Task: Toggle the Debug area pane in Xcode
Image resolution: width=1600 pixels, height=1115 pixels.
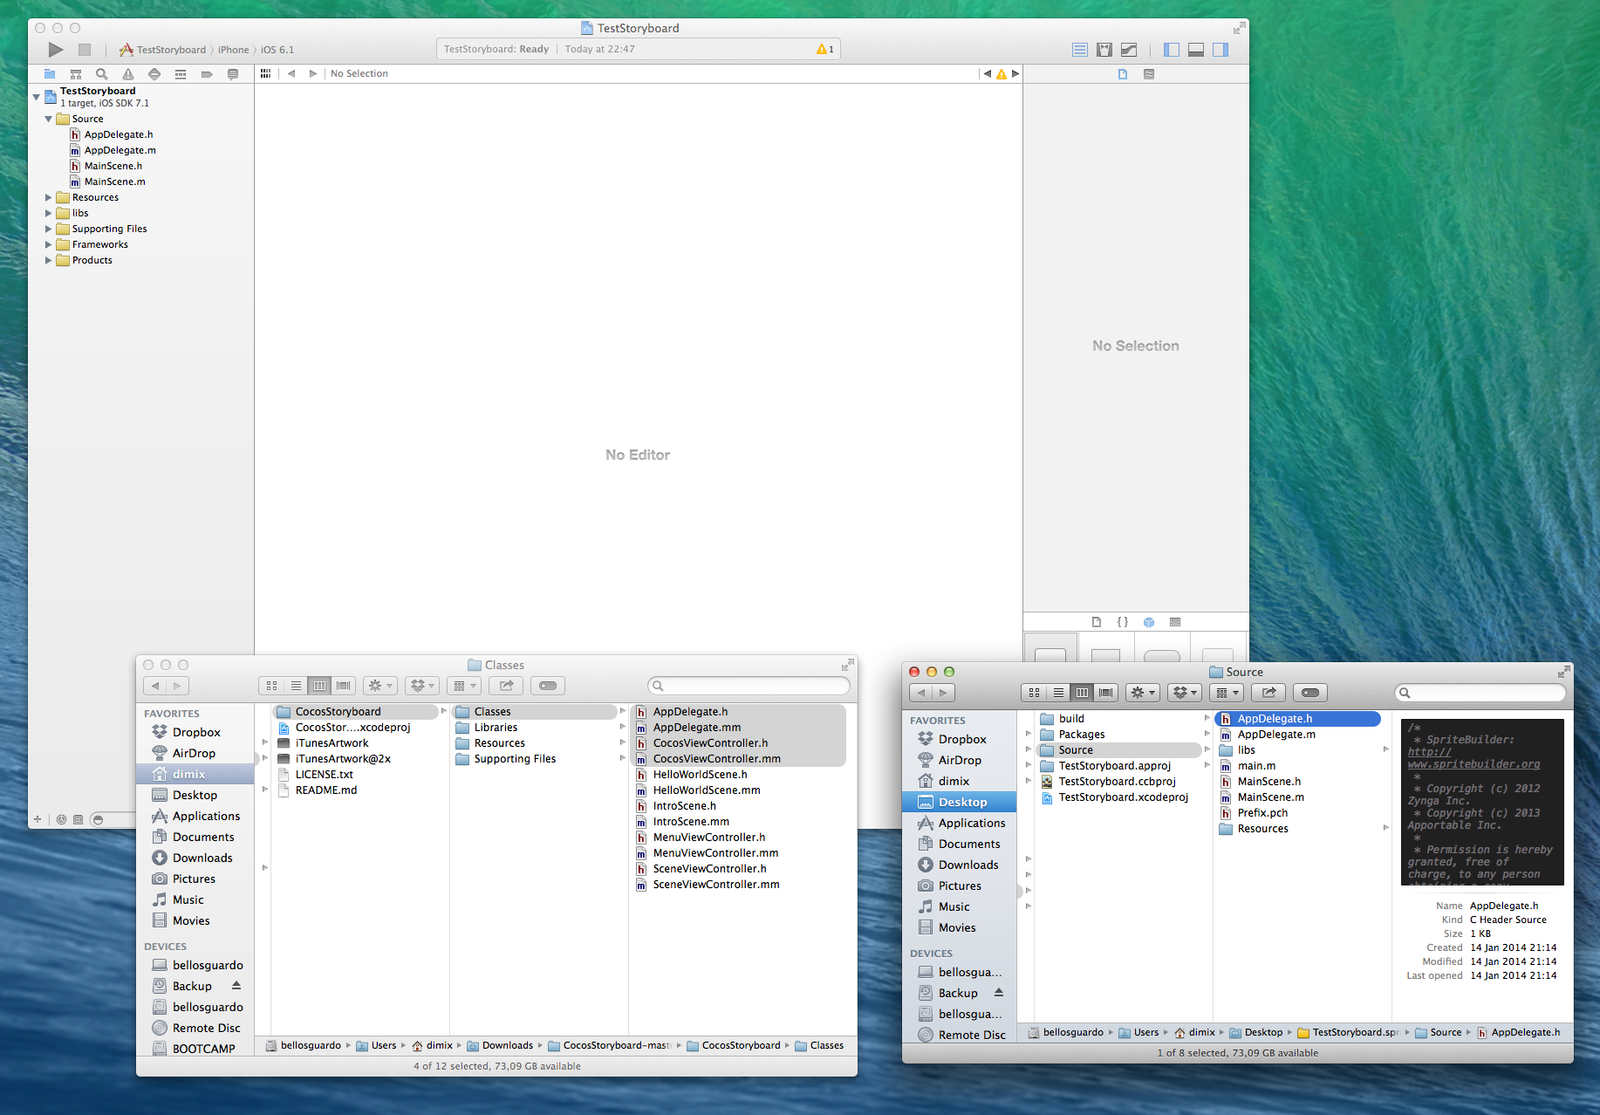Action: [1196, 49]
